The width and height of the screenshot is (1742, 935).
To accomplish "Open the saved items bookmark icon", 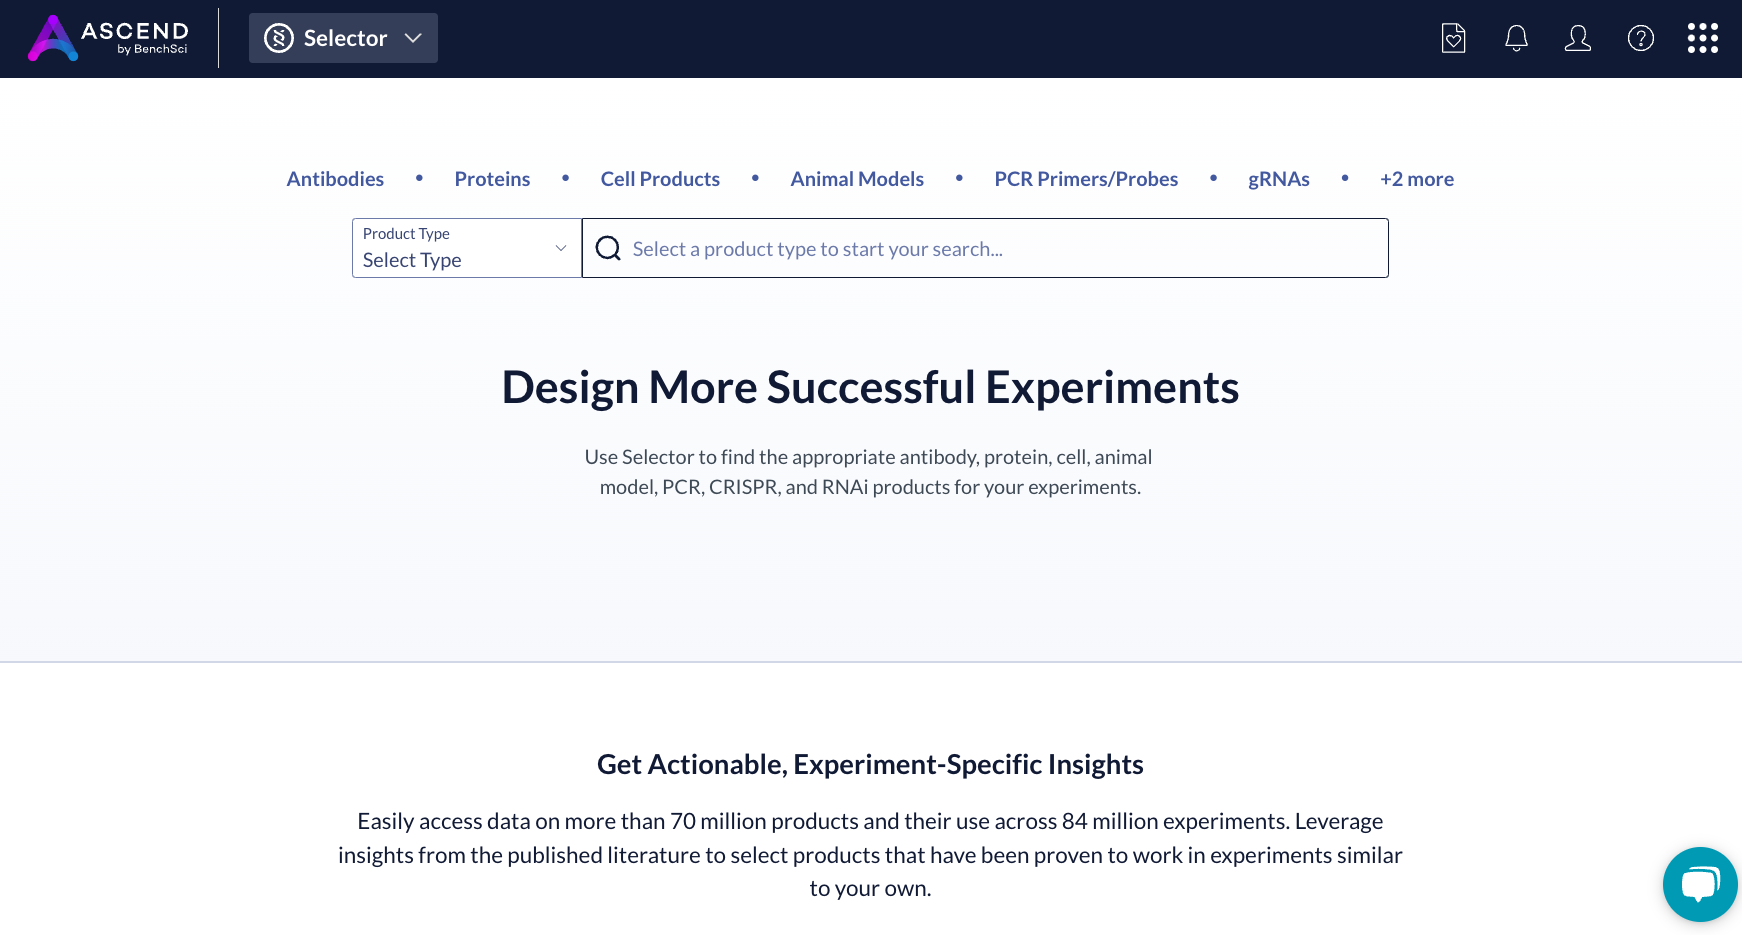I will coord(1453,38).
